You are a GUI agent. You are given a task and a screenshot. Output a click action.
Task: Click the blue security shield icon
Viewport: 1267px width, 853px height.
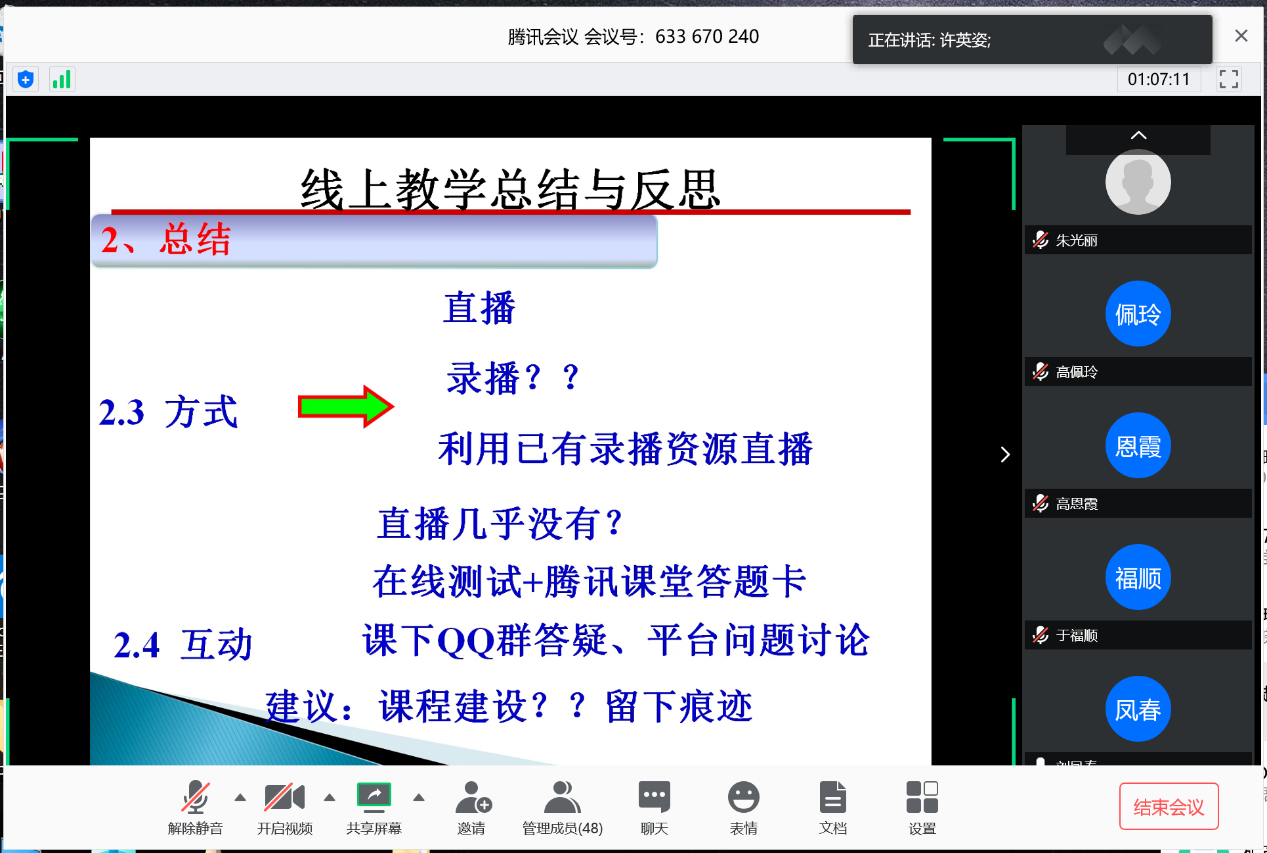point(26,79)
